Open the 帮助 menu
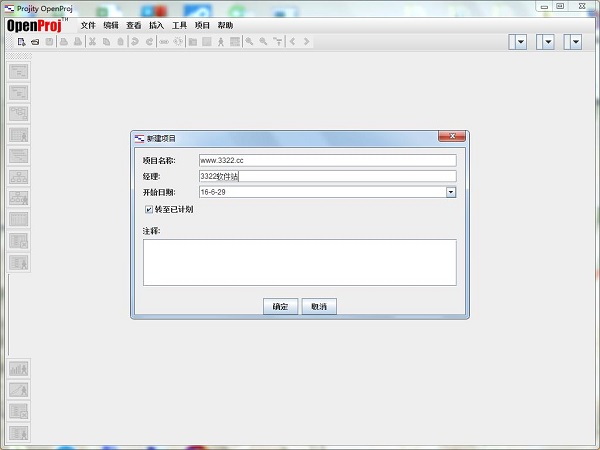Image resolution: width=600 pixels, height=450 pixels. click(x=225, y=25)
